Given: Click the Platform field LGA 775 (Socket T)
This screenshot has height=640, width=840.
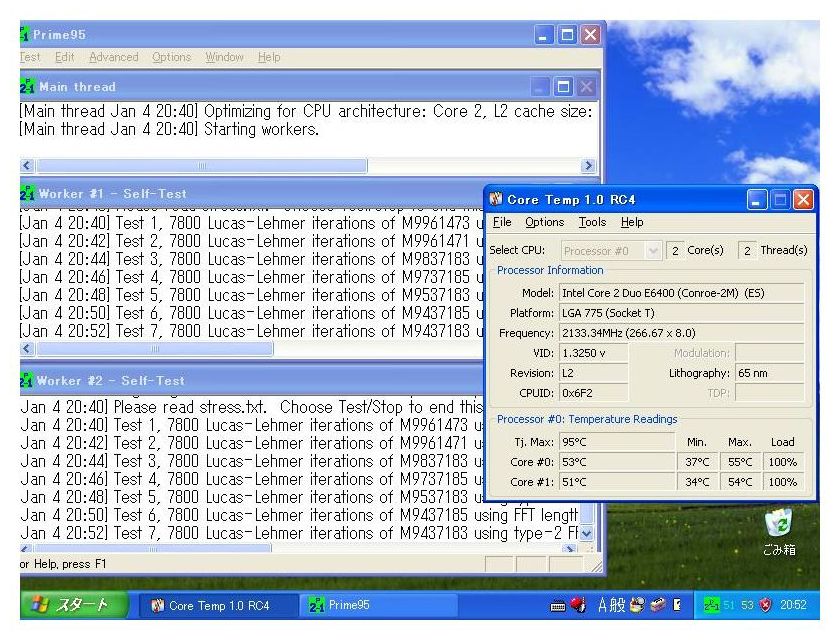Looking at the screenshot, I should tap(681, 313).
